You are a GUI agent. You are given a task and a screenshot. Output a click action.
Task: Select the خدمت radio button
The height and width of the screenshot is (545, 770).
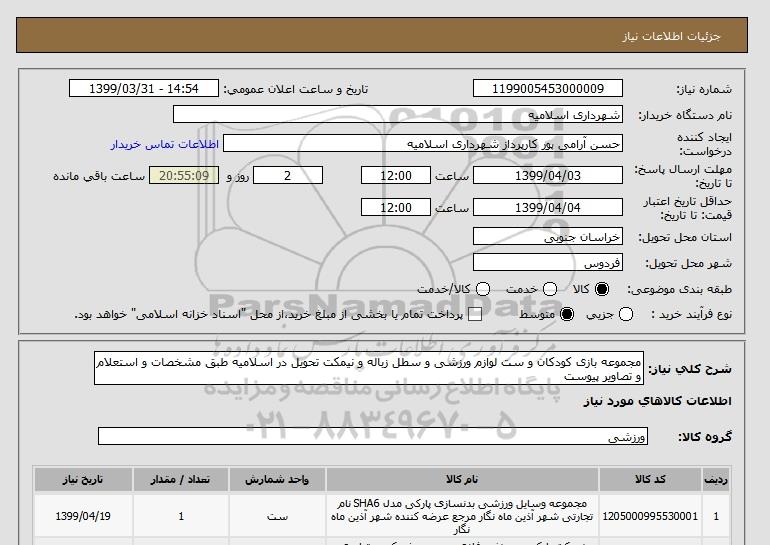(550, 289)
